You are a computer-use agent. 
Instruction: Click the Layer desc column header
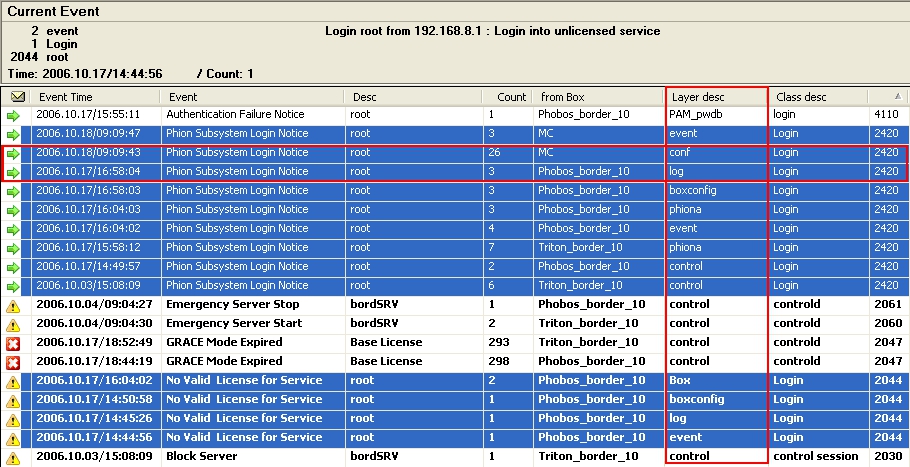(x=716, y=97)
